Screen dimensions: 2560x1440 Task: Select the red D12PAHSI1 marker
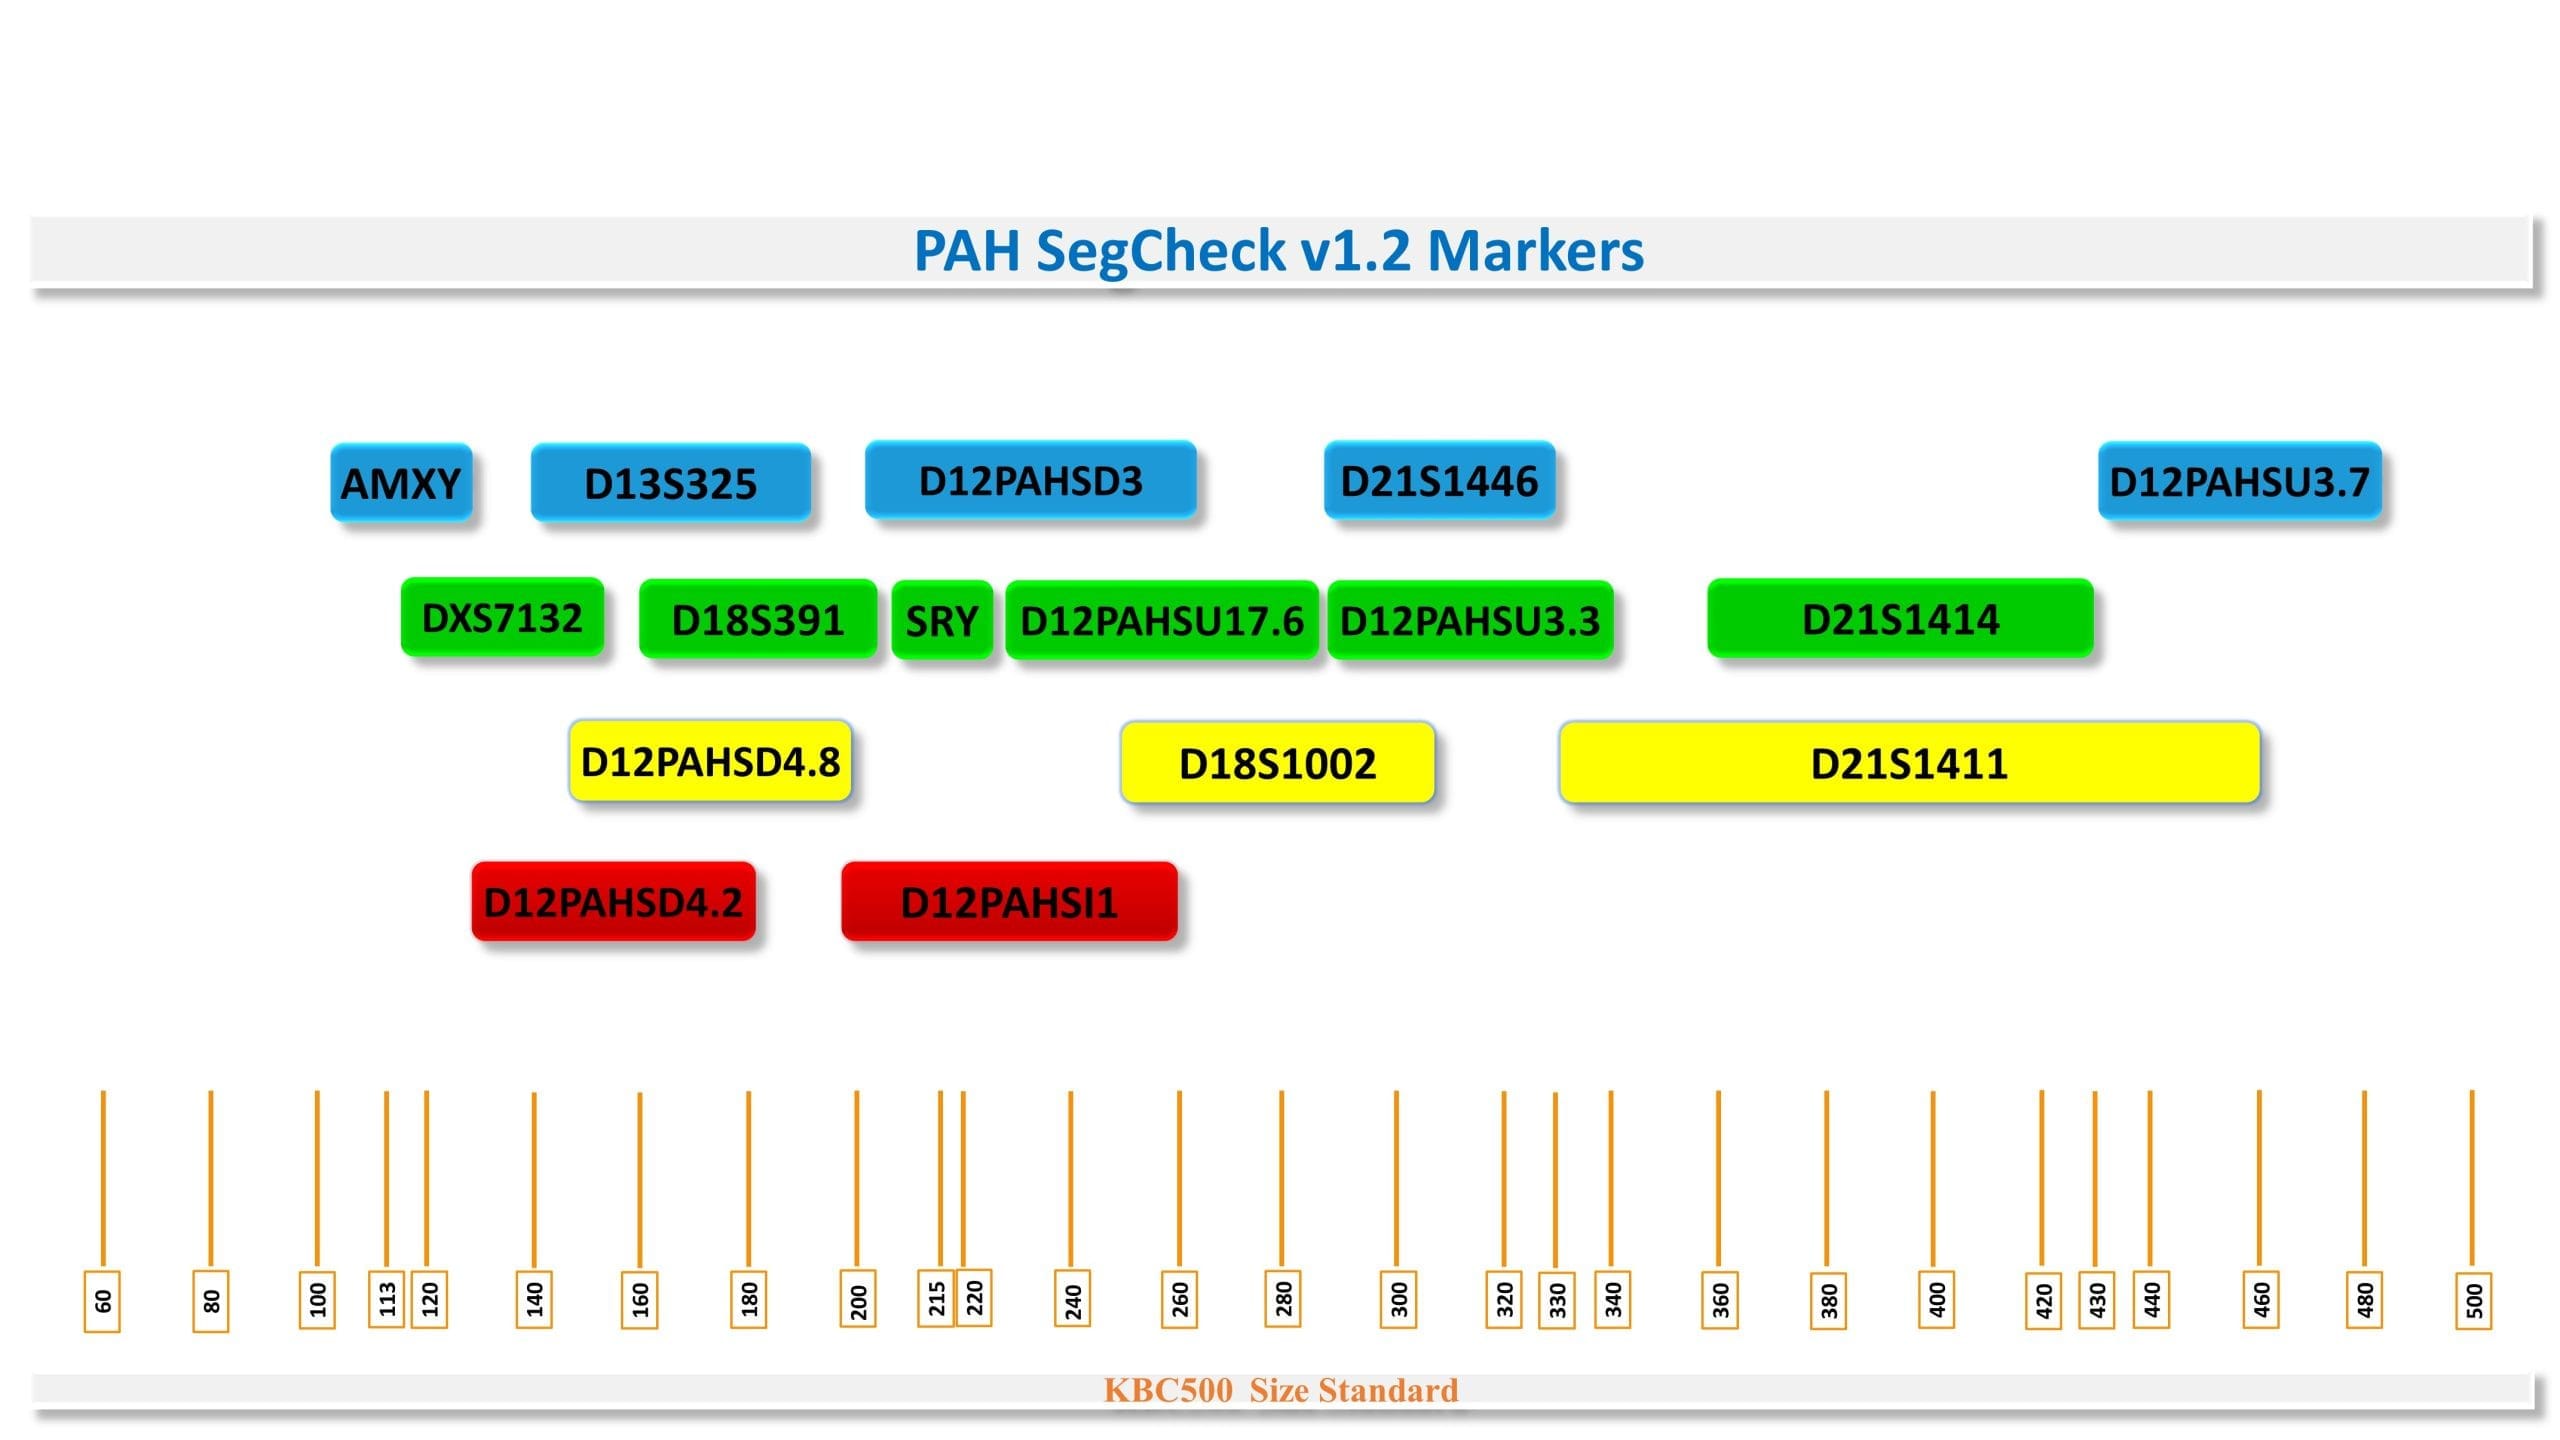click(x=1009, y=902)
